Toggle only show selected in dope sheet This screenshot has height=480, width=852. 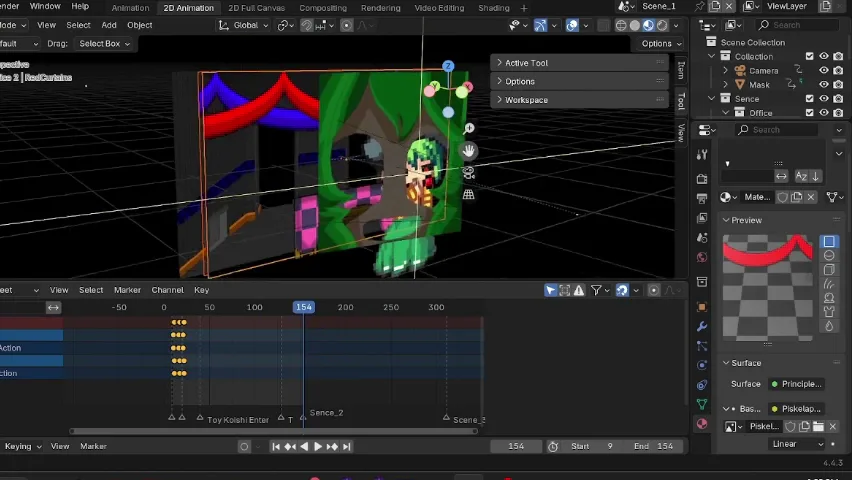click(550, 290)
